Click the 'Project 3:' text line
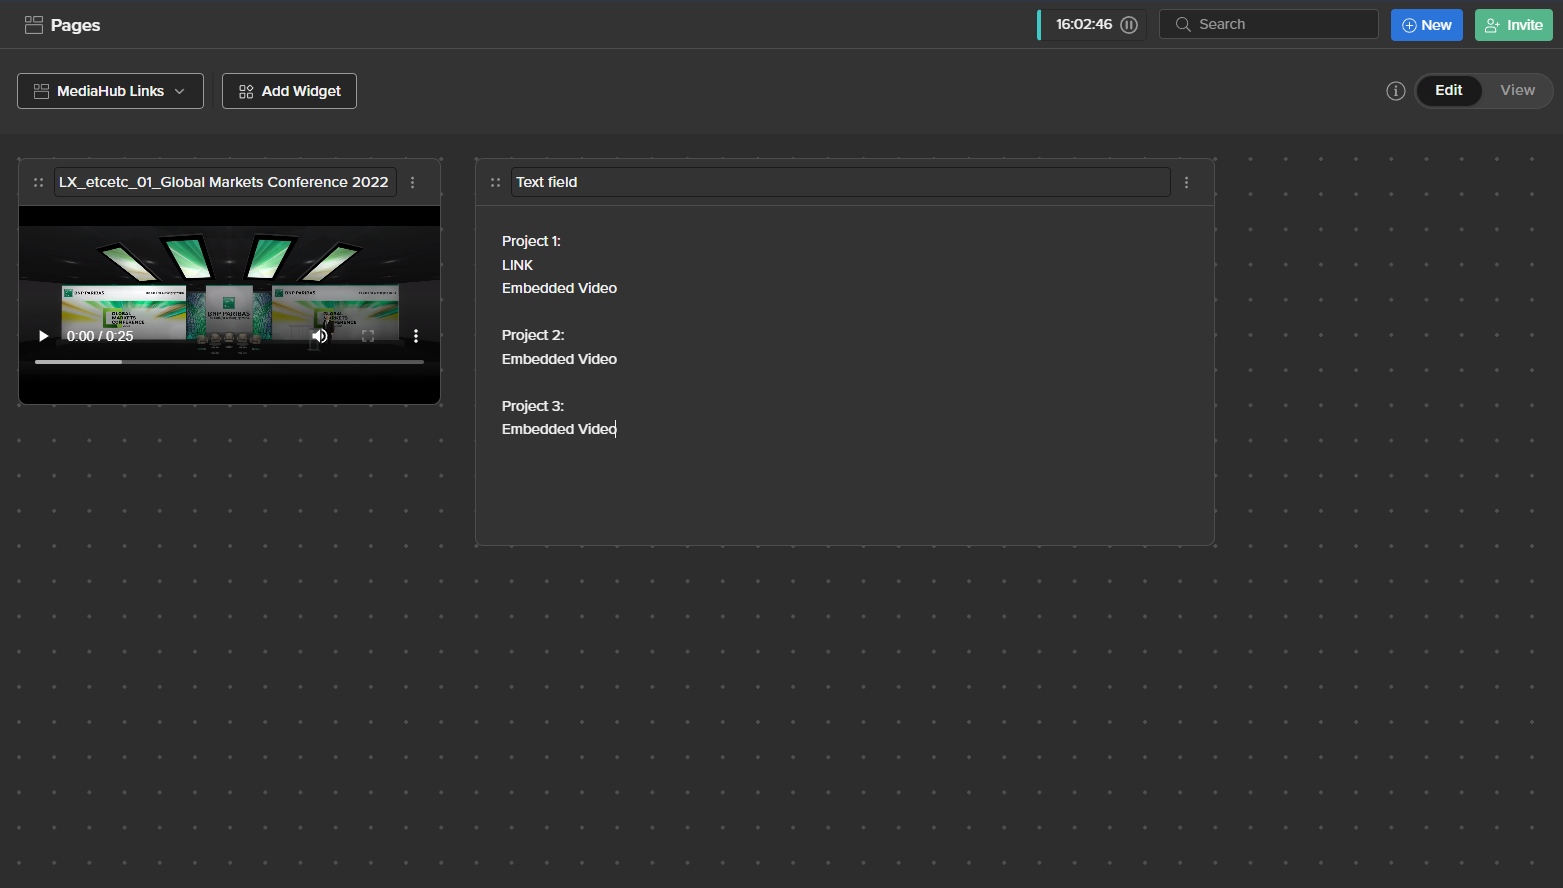The height and width of the screenshot is (888, 1563). pos(533,406)
